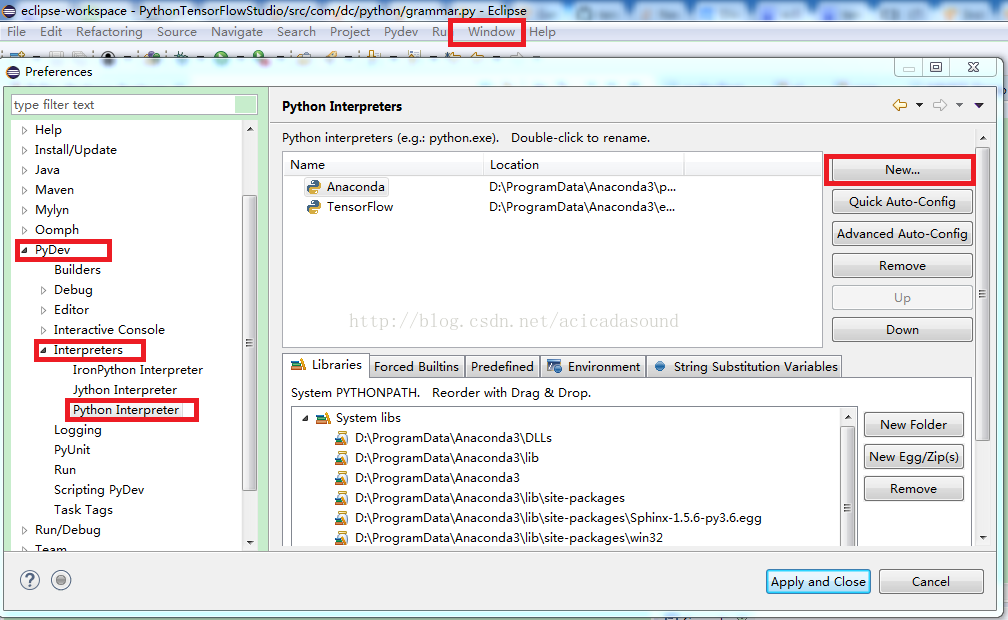Click the record preferences circle icon

[61, 580]
